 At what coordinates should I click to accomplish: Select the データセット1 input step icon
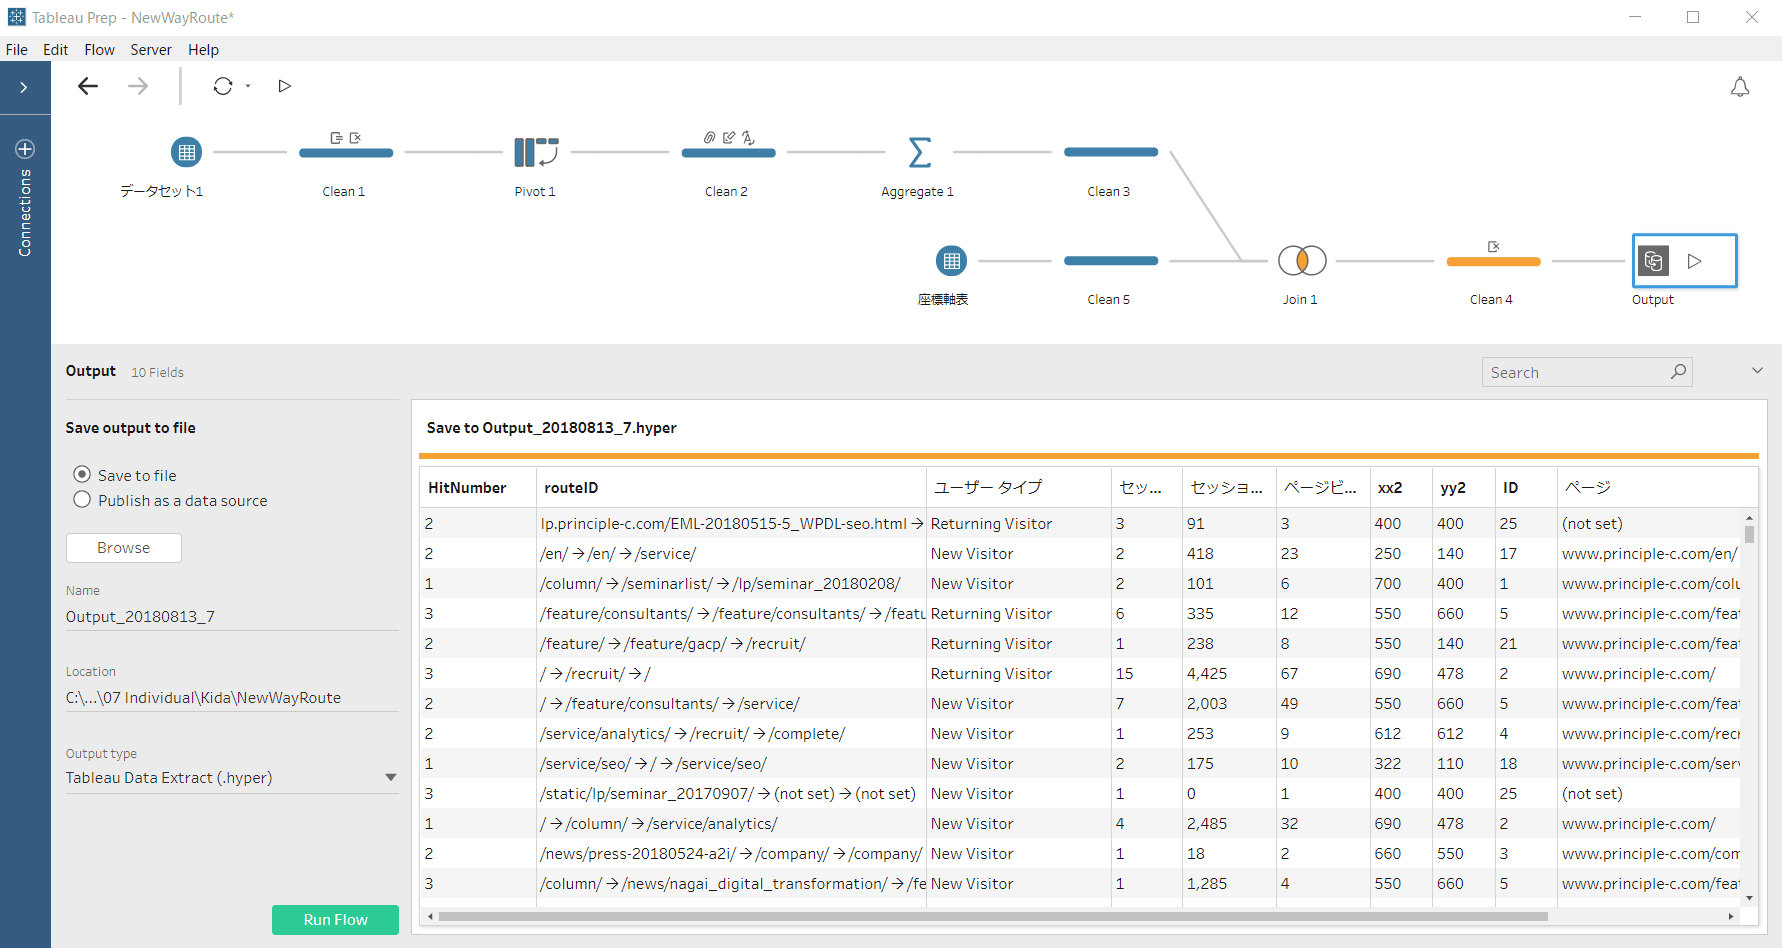tap(186, 152)
